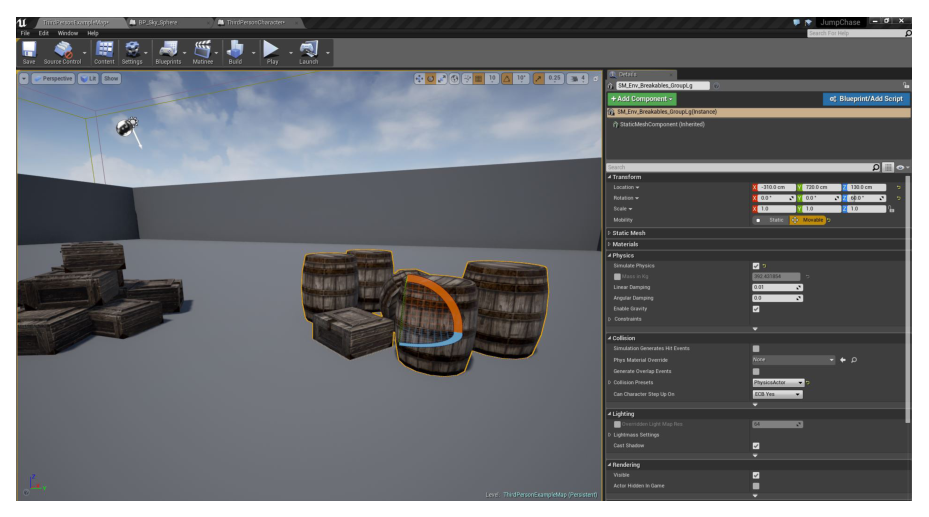
Task: Toggle Visible checkbox under Rendering
Action: point(756,475)
